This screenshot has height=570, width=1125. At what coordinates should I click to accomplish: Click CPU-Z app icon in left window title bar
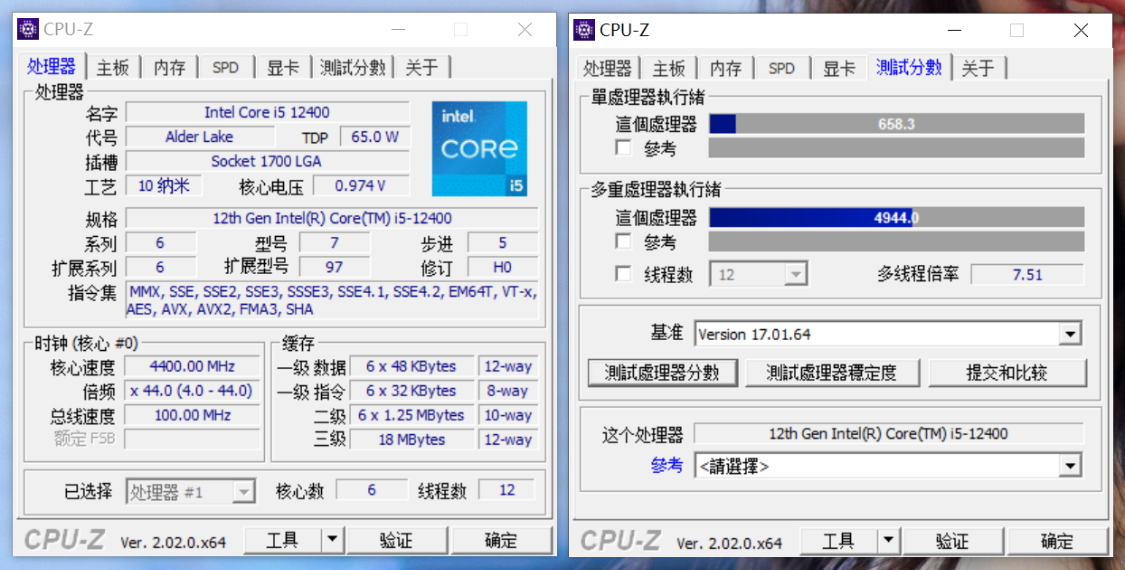(28, 30)
